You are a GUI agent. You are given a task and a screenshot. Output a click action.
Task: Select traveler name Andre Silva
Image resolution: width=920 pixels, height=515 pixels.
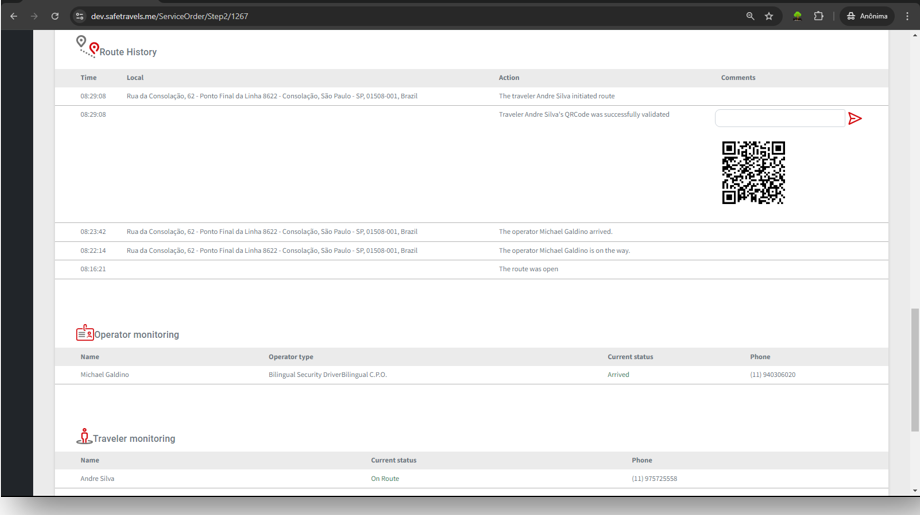(97, 479)
